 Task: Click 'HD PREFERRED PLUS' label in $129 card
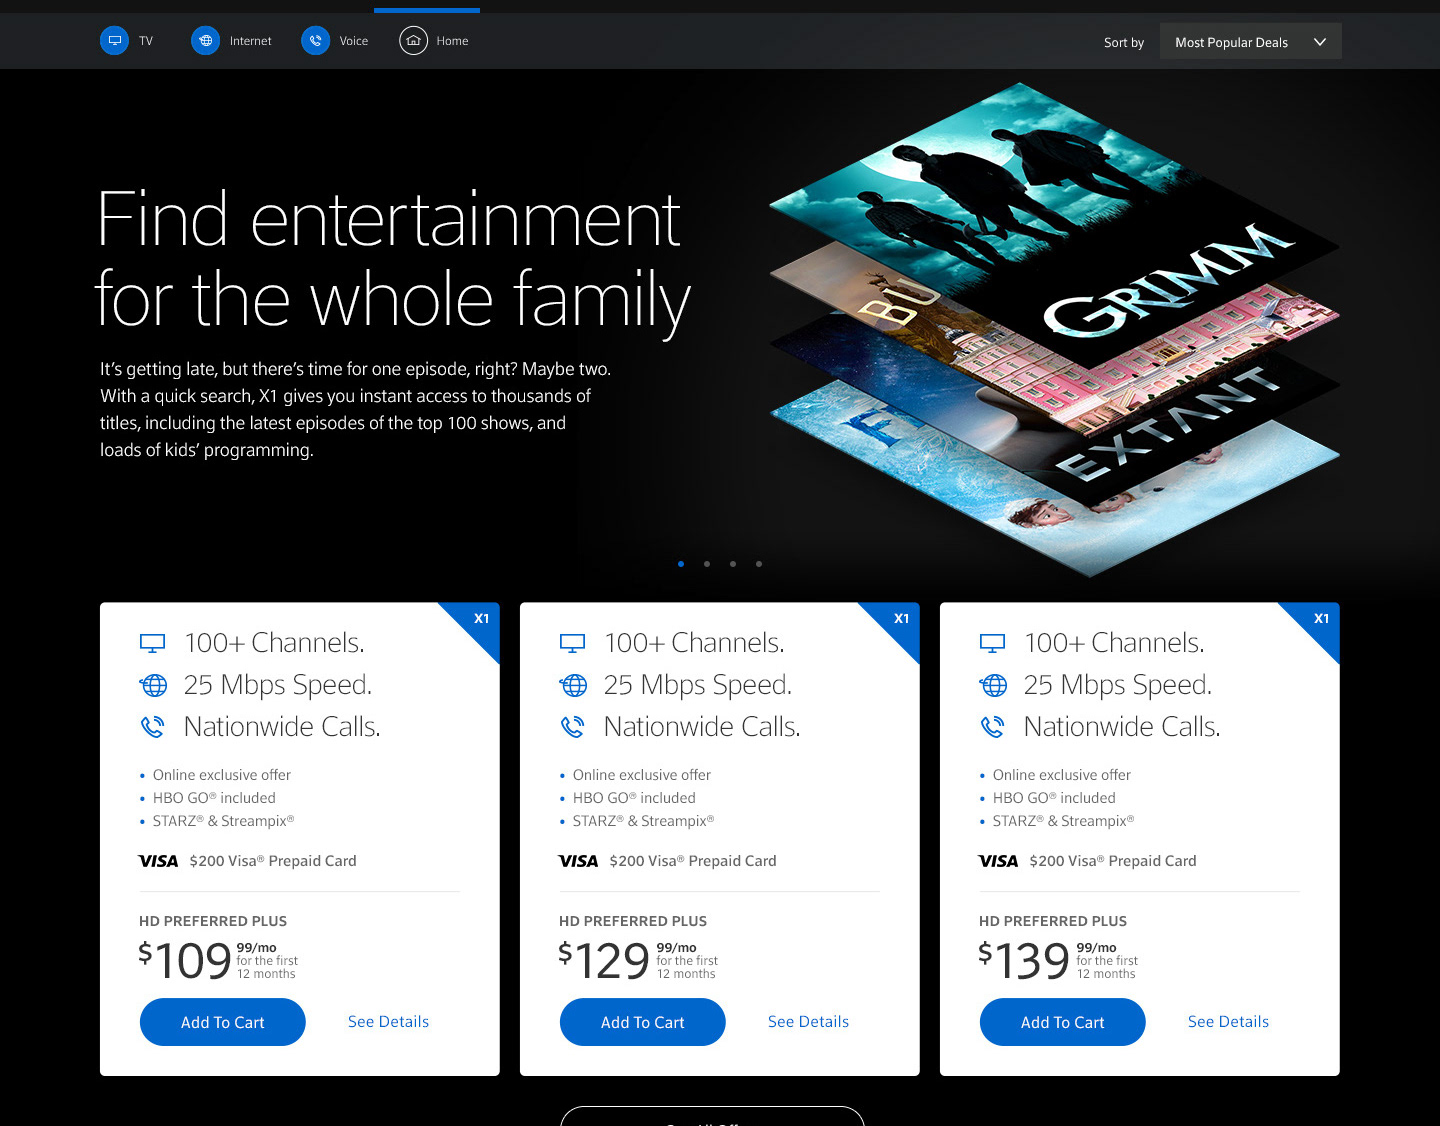click(x=633, y=921)
